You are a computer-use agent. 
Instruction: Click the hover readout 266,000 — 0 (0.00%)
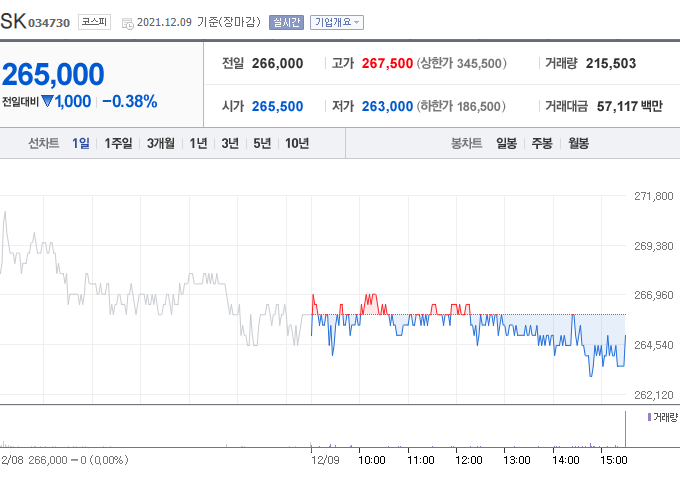click(x=78, y=460)
